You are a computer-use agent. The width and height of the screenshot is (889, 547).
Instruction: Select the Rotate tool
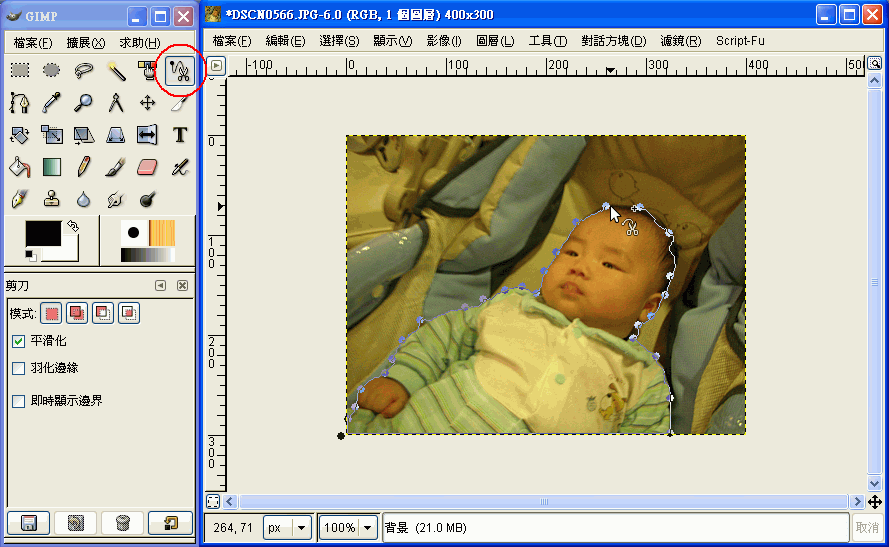[x=20, y=135]
